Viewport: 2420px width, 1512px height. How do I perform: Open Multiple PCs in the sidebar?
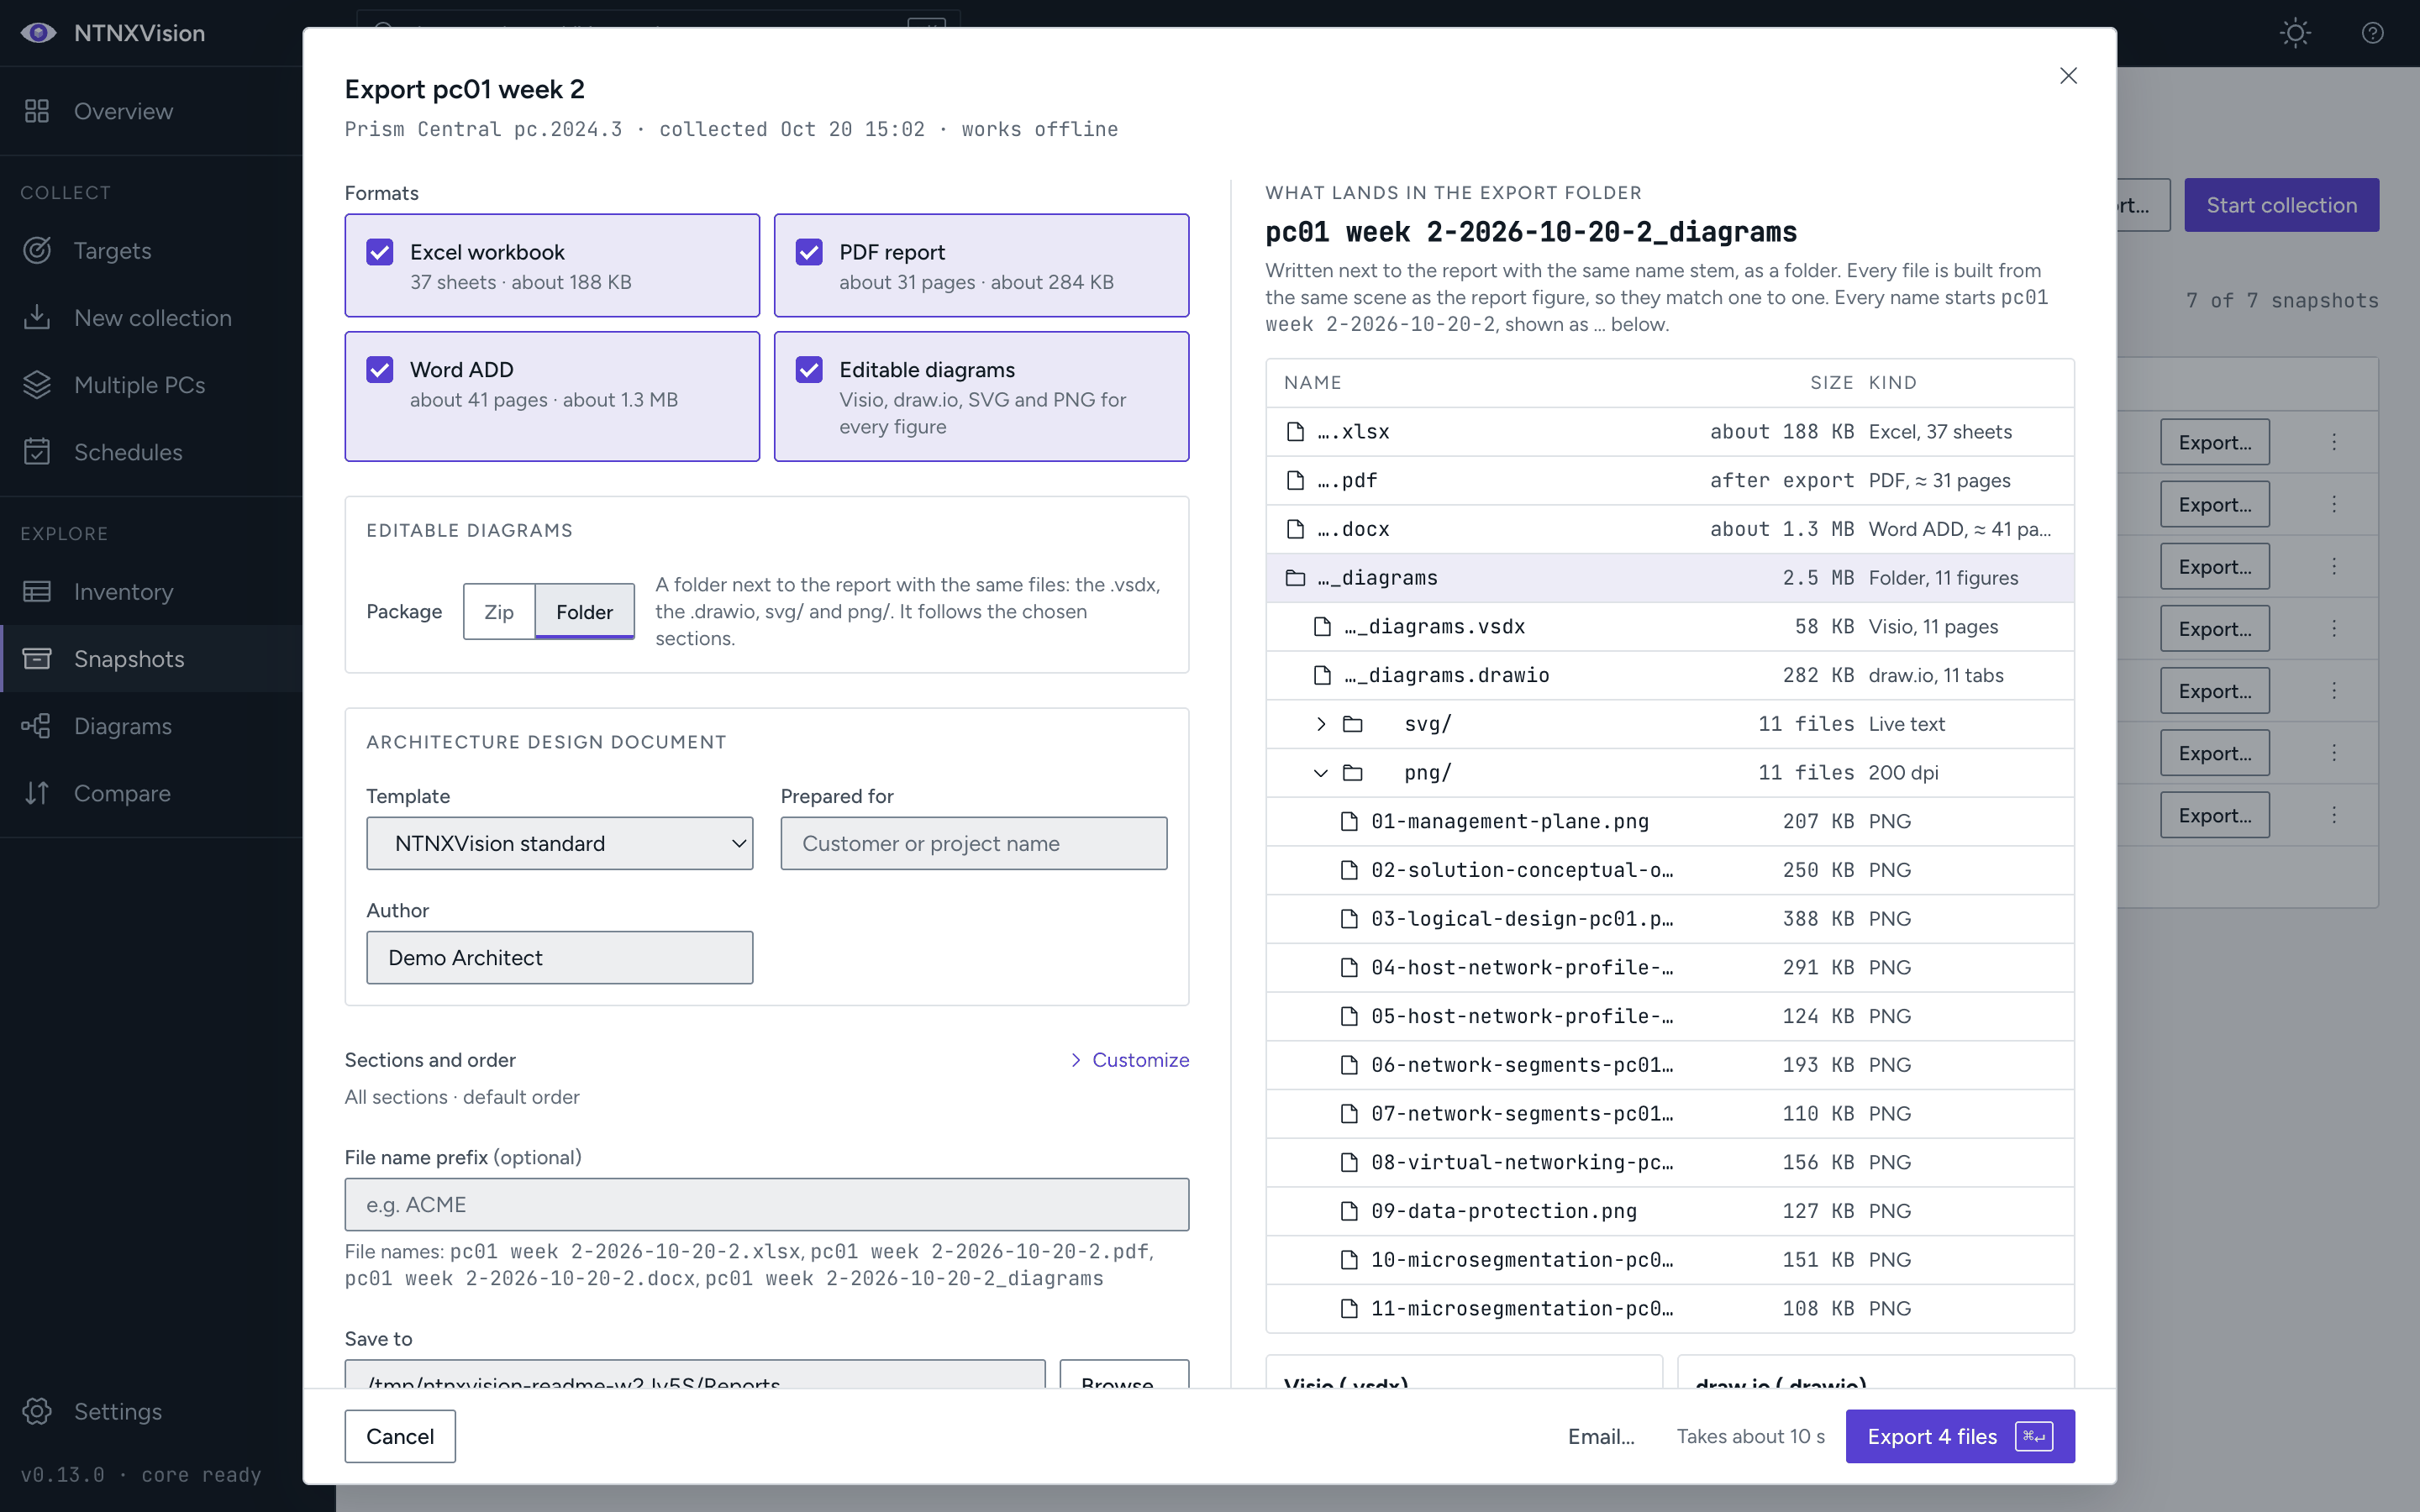click(x=151, y=385)
